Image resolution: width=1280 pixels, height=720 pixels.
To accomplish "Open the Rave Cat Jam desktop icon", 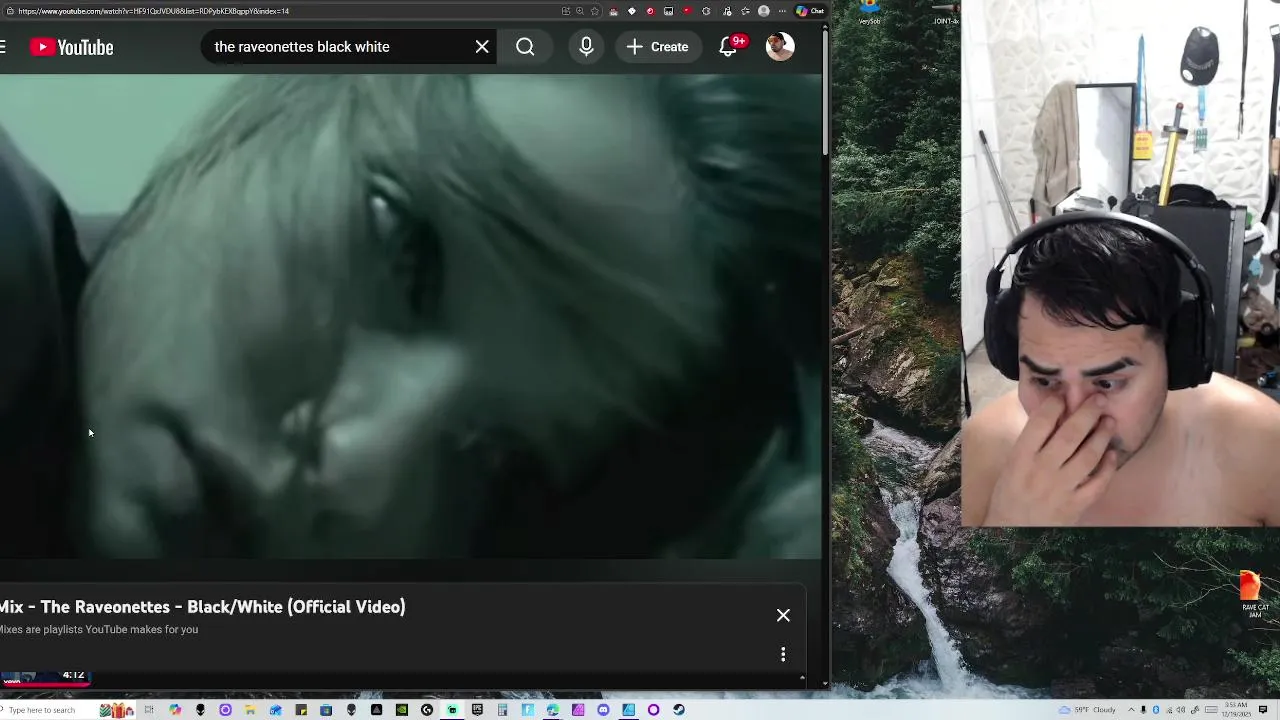I will 1254,594.
